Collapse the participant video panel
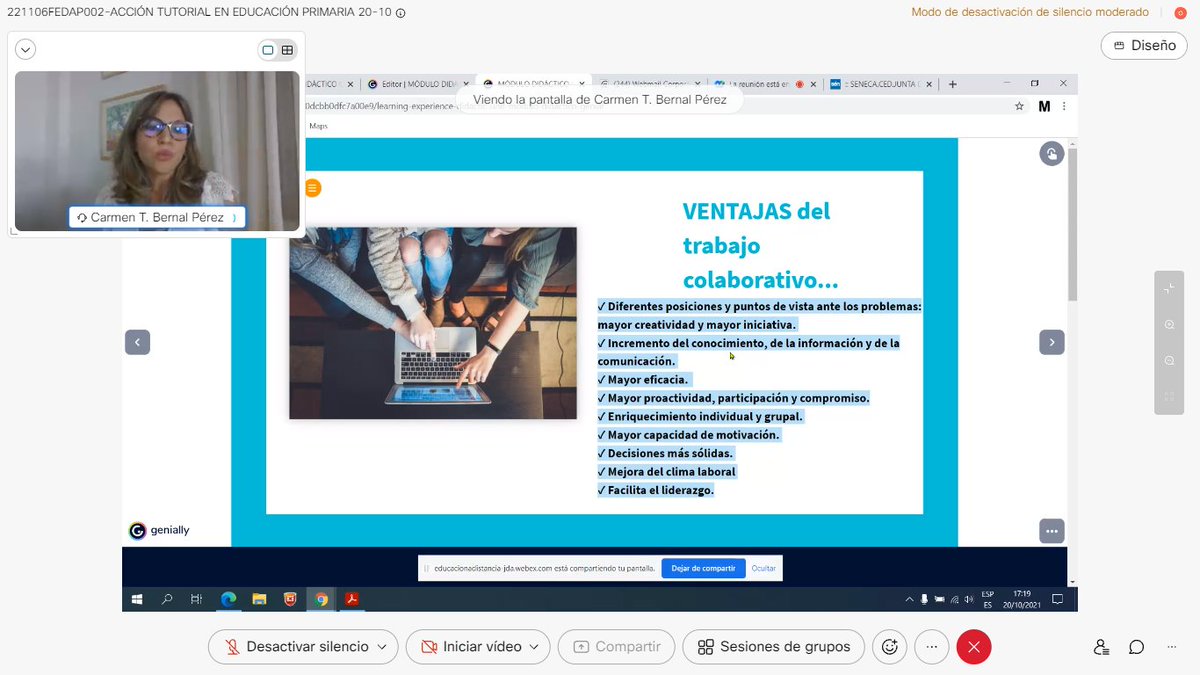The width and height of the screenshot is (1200, 675). (25, 49)
